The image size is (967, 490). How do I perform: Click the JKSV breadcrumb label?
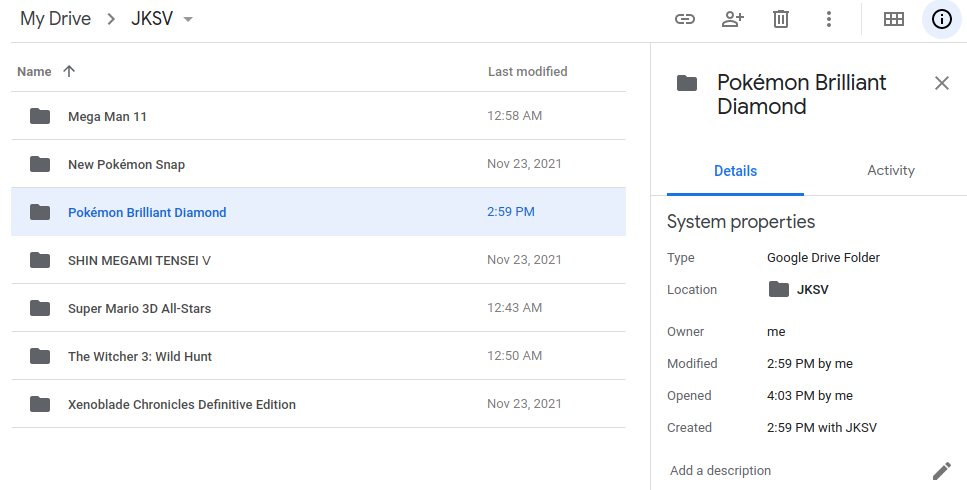coord(152,18)
